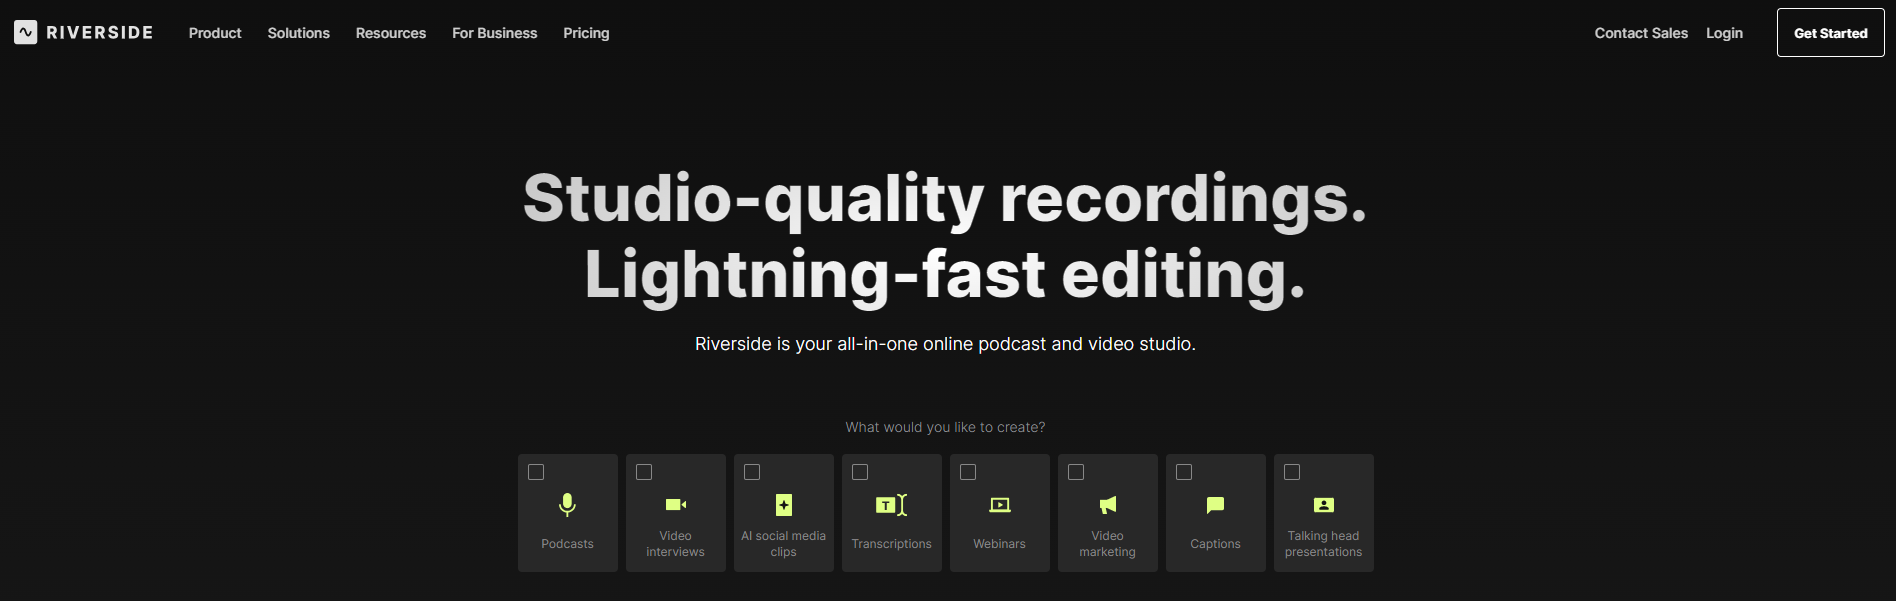Click the Talking head presentations person icon
This screenshot has height=601, width=1896.
tap(1324, 505)
